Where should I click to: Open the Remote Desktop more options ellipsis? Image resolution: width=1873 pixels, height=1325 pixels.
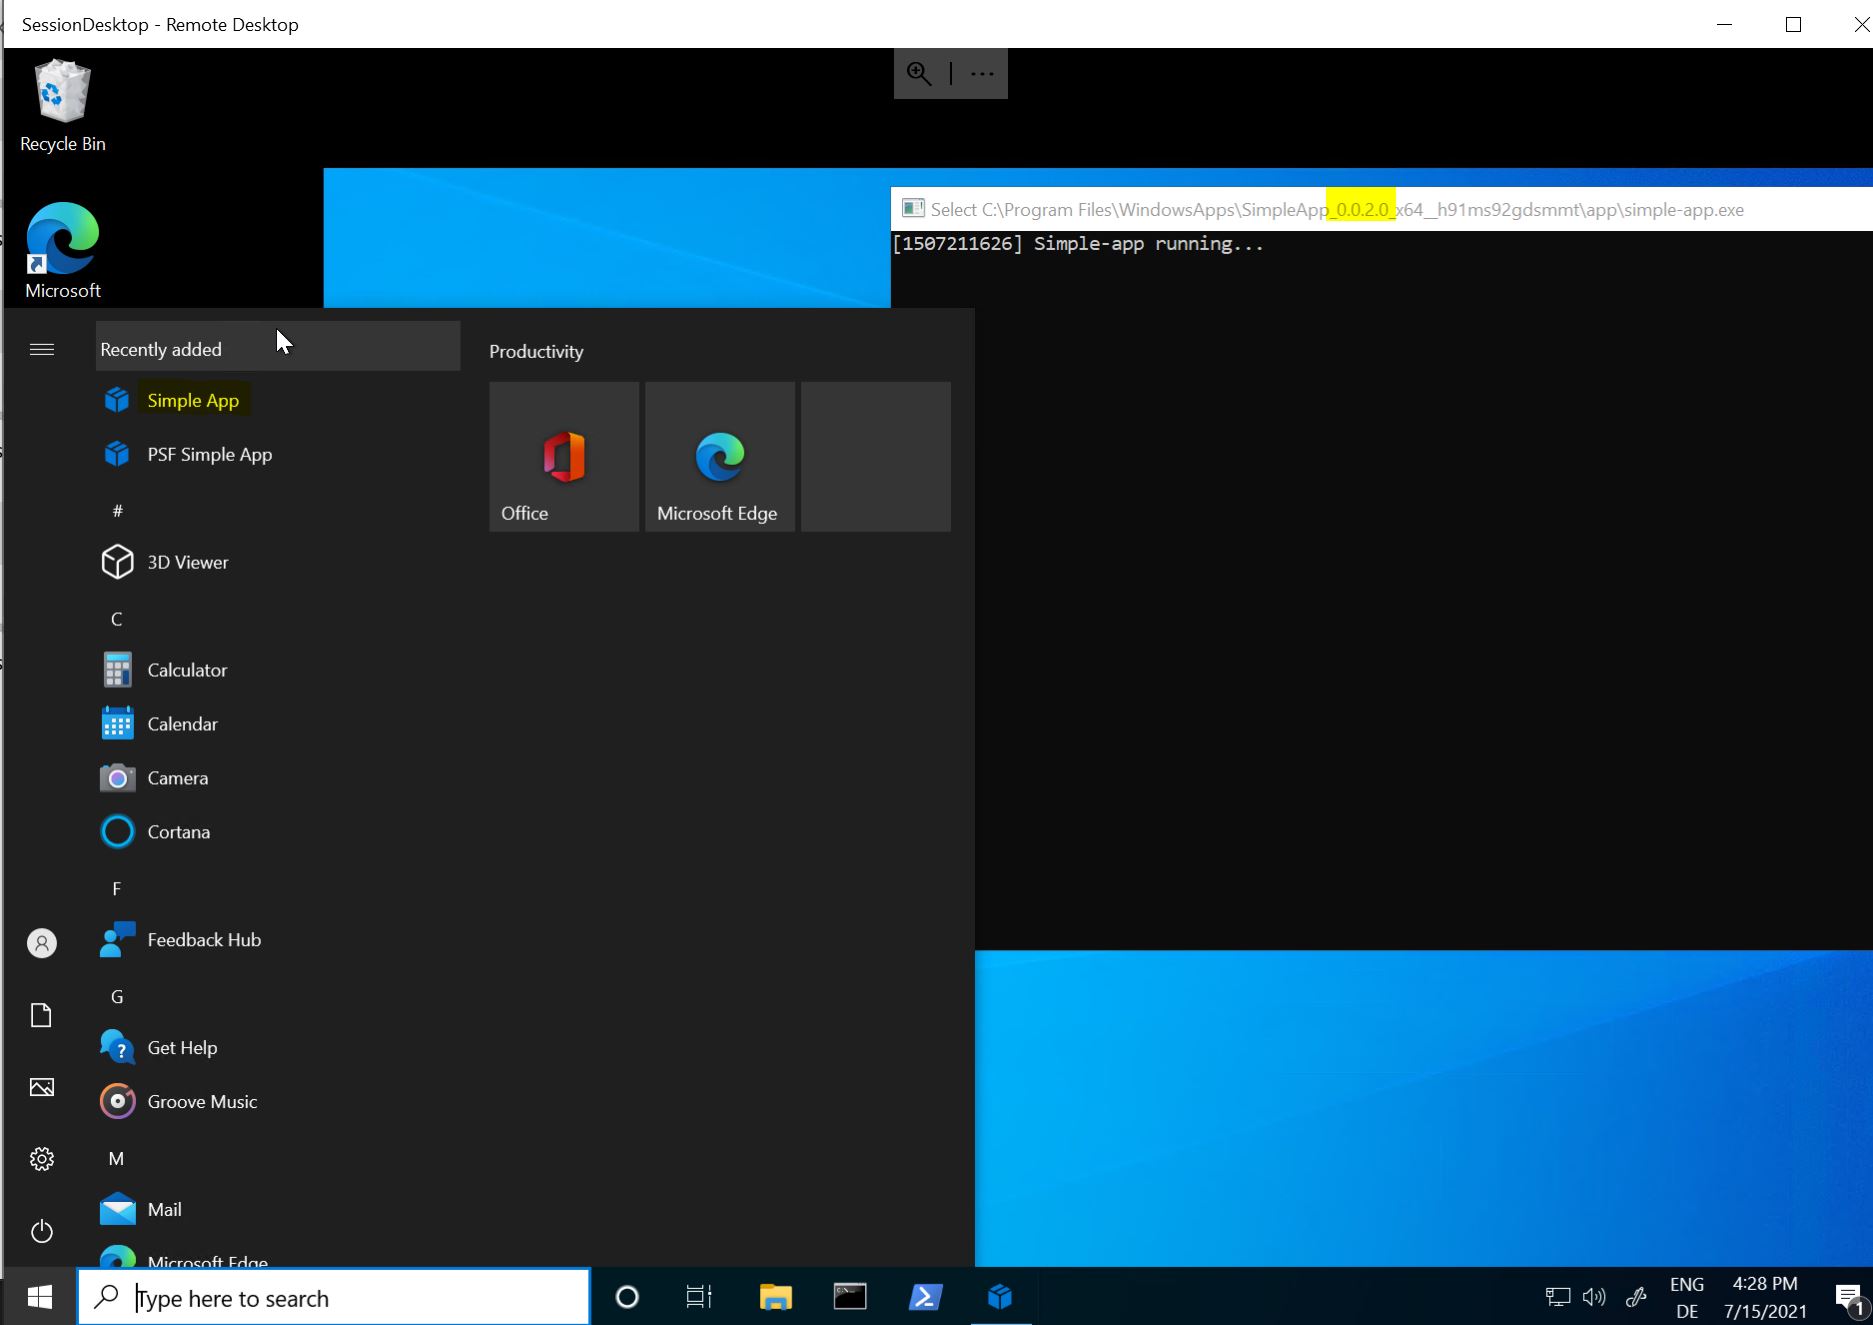click(x=982, y=73)
